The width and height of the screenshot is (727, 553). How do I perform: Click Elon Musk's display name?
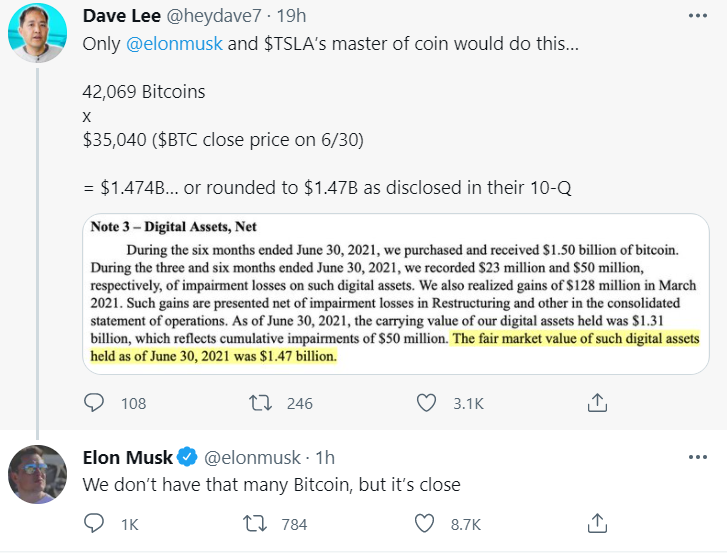tap(127, 458)
